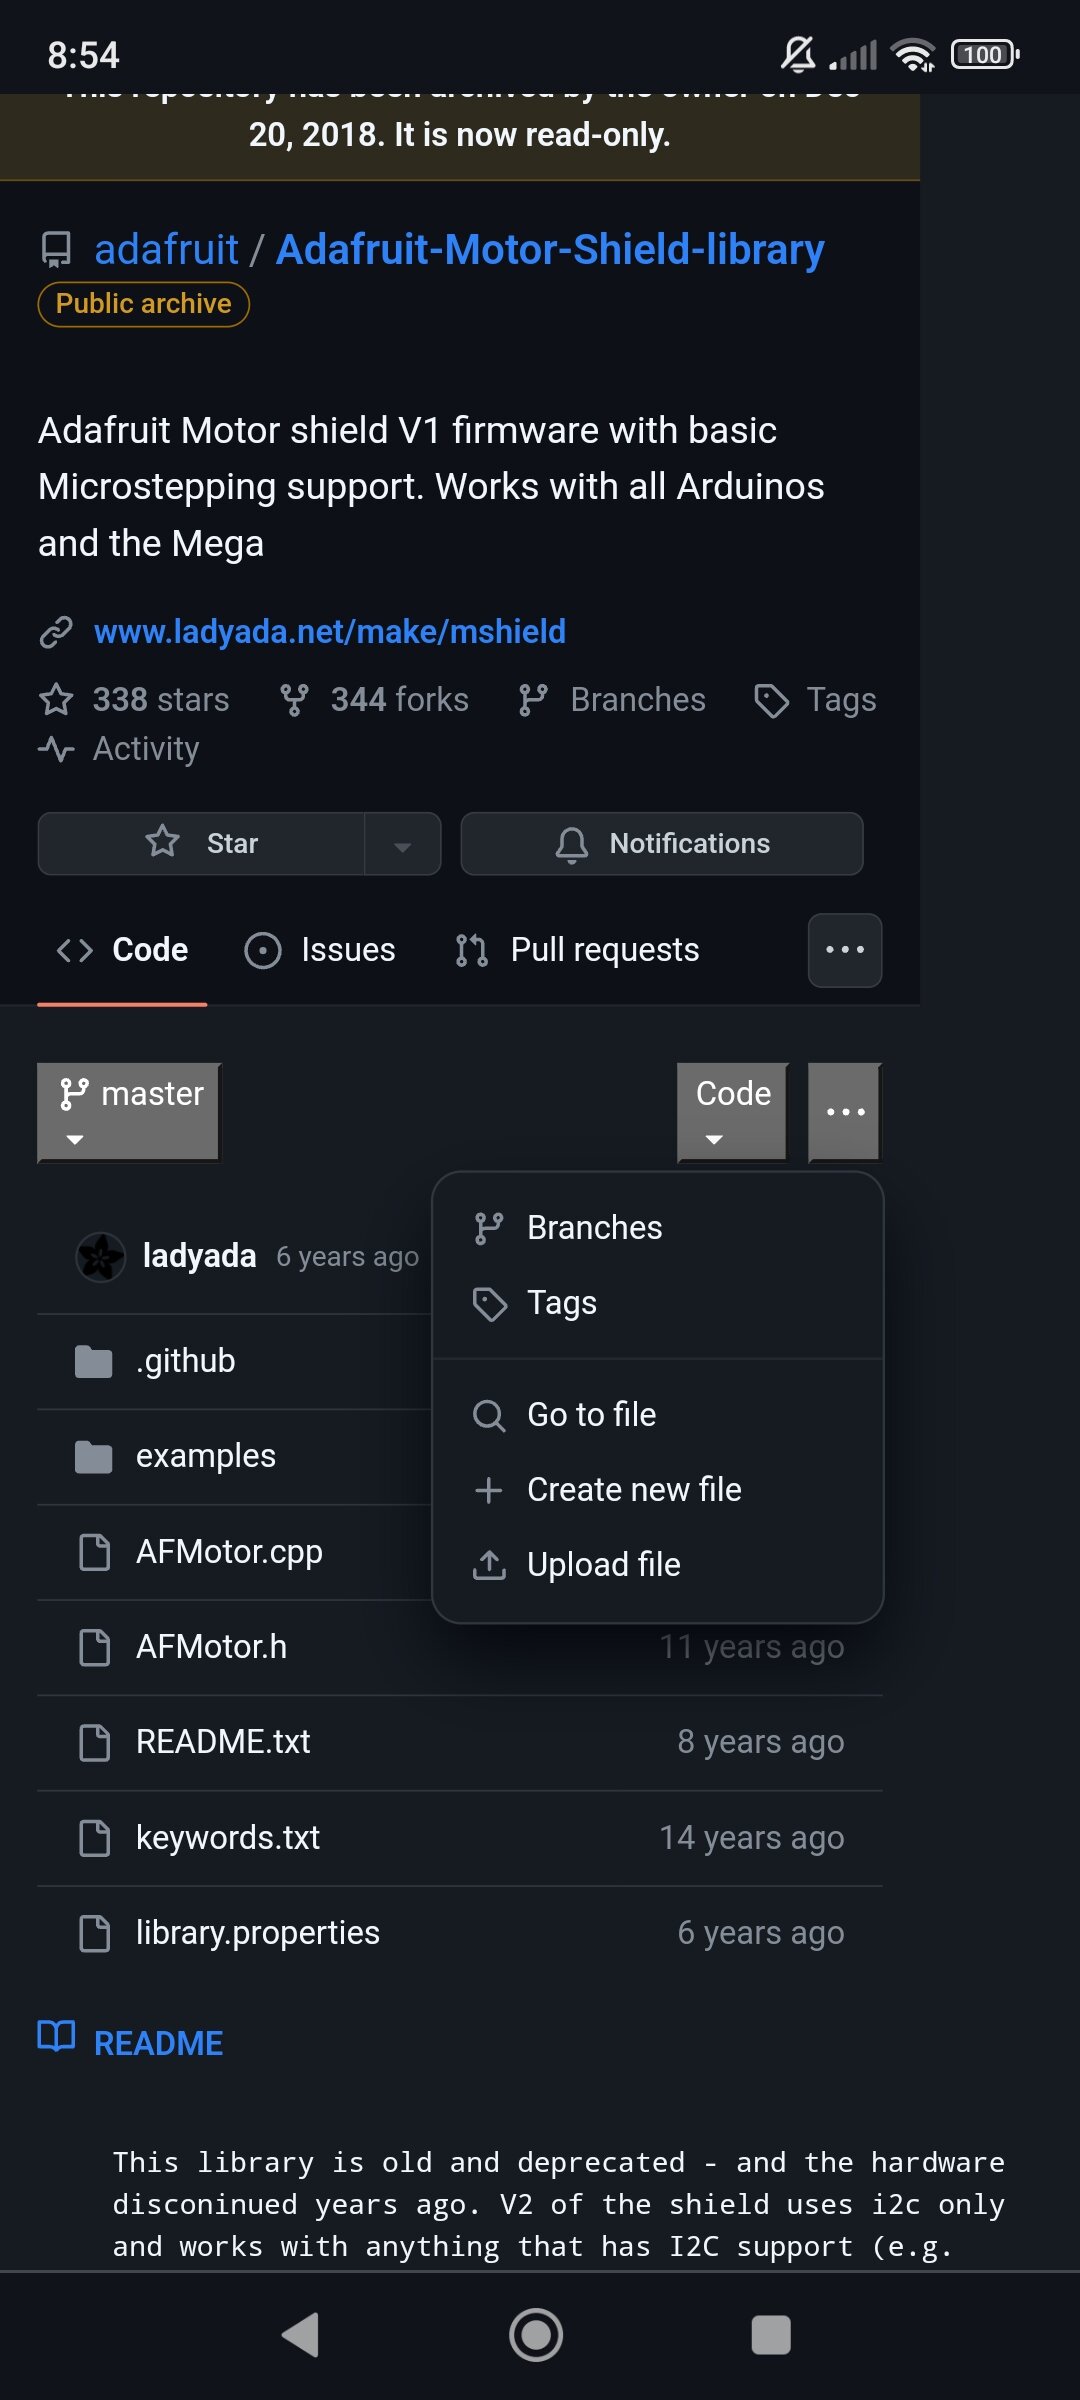
Task: Switch to the Issues tab
Action: (x=320, y=950)
